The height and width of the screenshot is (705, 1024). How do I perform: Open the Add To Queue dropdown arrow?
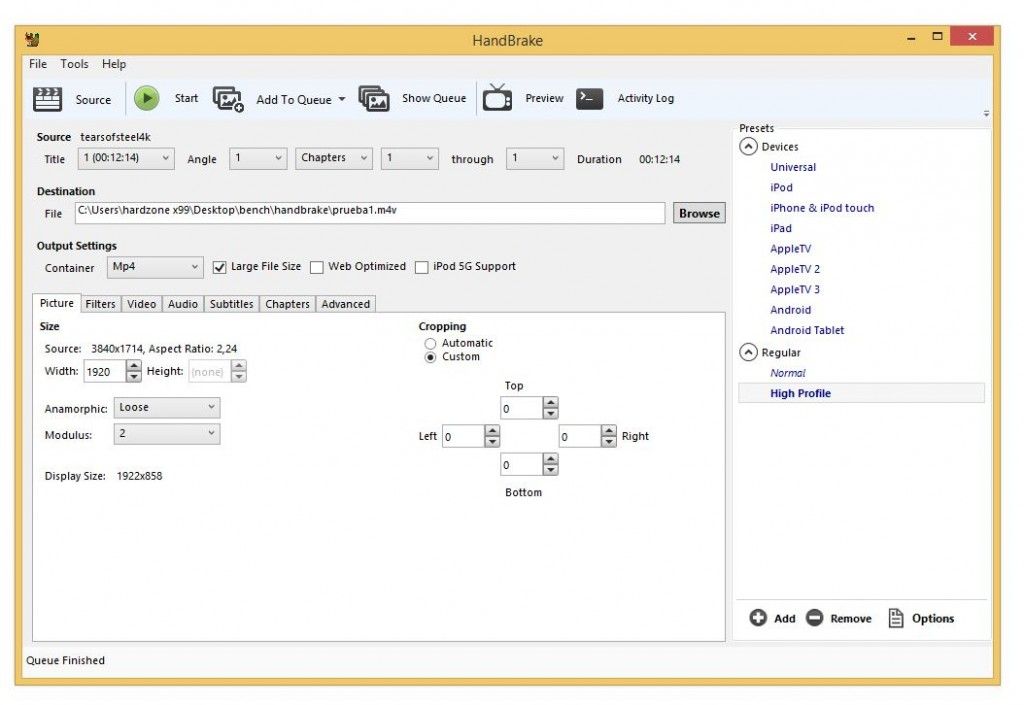(342, 99)
